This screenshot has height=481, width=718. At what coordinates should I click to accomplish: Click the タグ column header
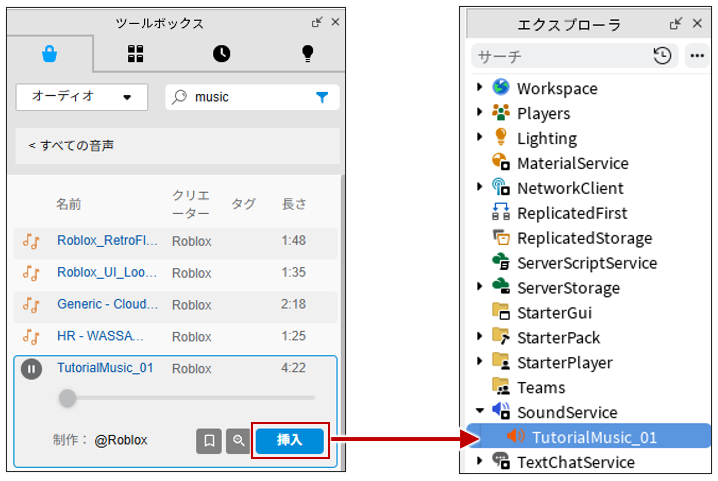[x=243, y=204]
